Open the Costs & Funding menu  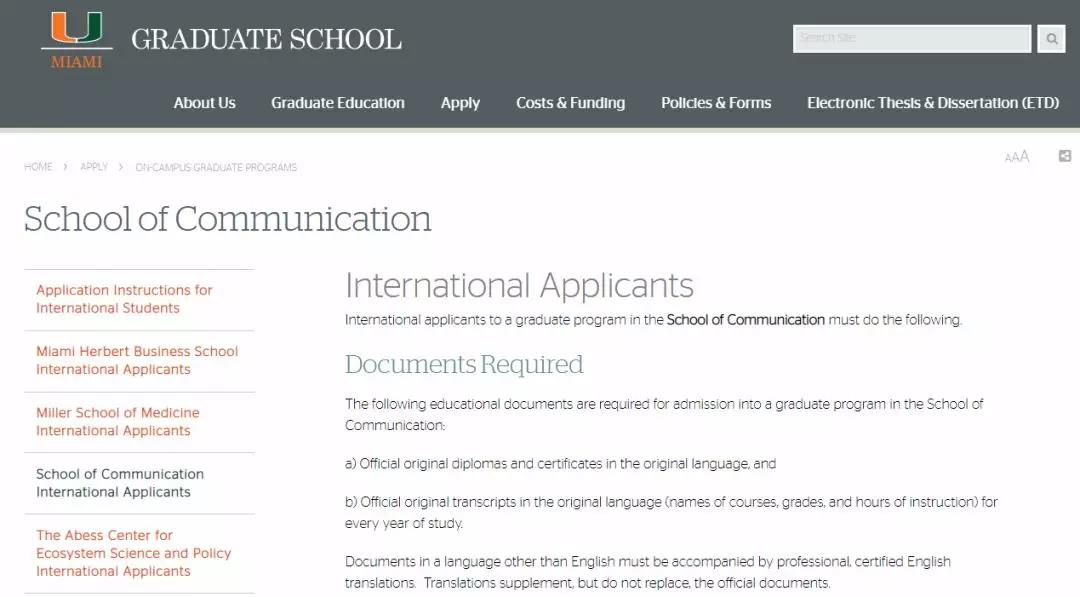[x=570, y=103]
